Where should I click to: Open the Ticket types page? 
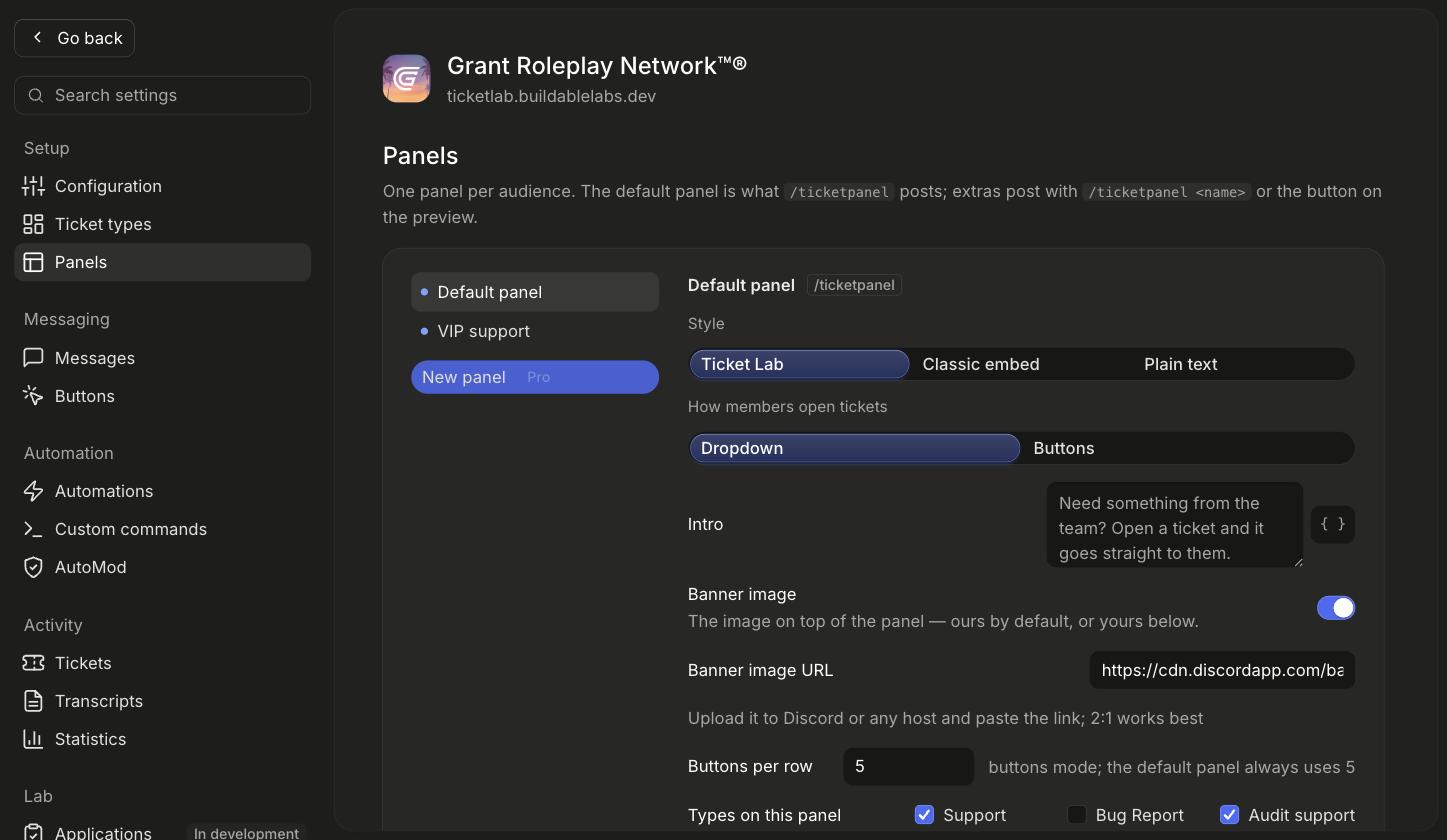click(162, 224)
